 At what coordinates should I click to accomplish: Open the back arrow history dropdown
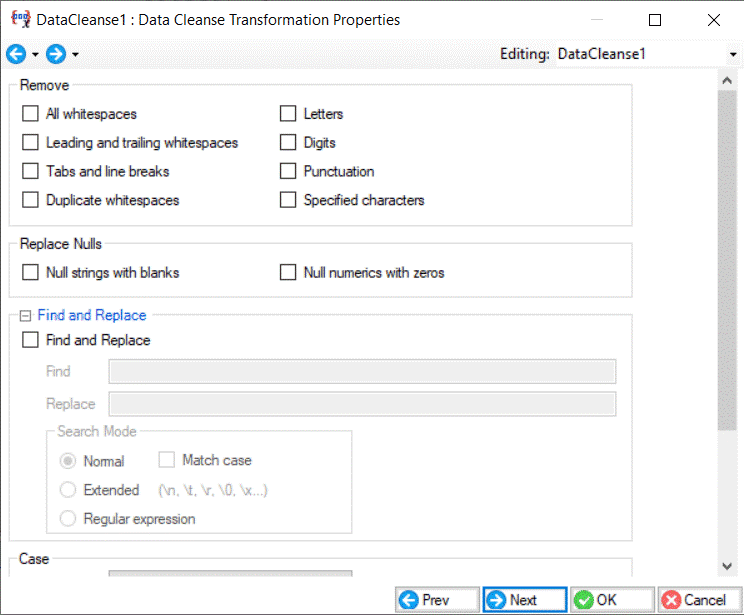(36, 55)
